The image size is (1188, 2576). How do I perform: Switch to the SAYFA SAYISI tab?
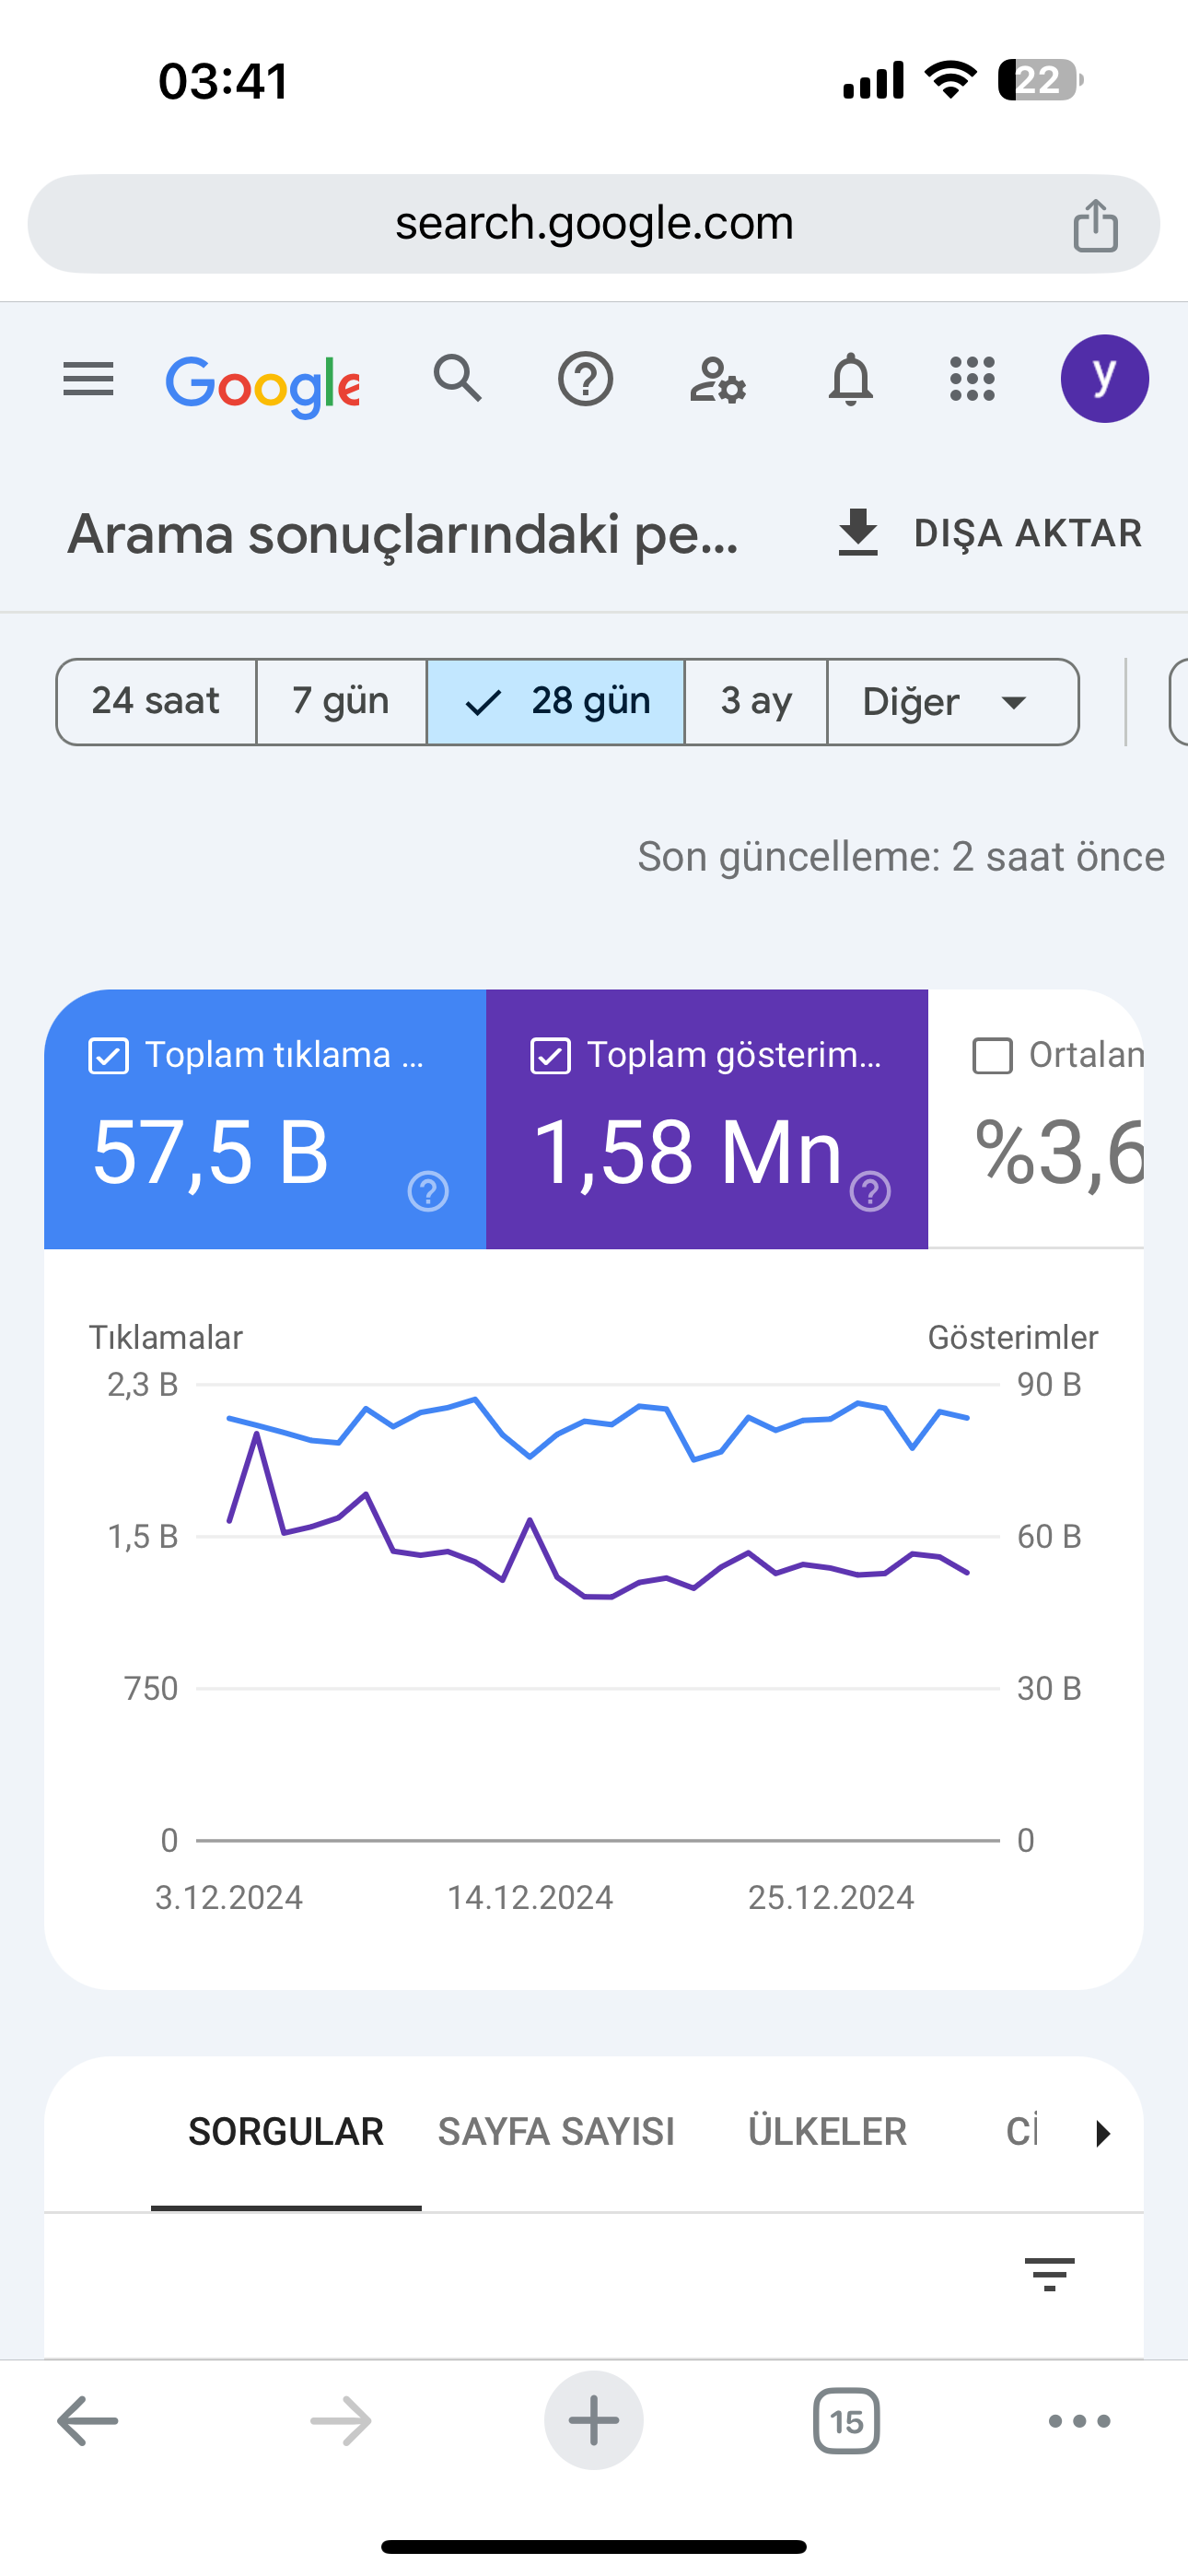556,2132
